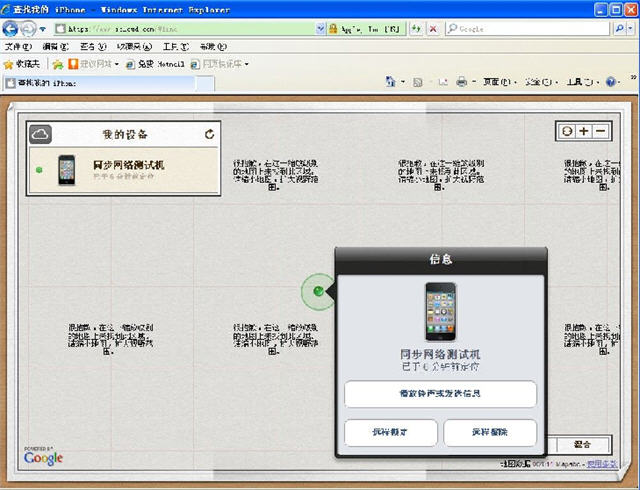The width and height of the screenshot is (640, 490).
Task: Click the browser Back arrow button
Action: 10,29
